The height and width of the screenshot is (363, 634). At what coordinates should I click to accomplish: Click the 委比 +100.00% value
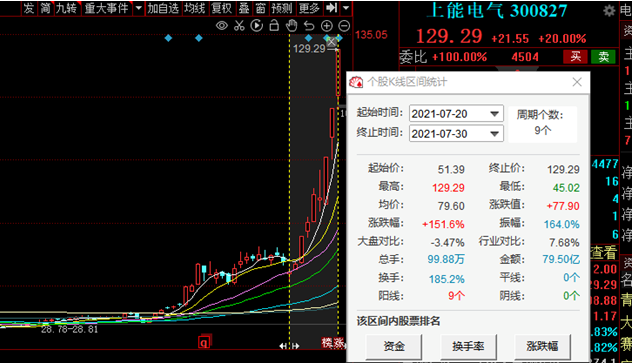coord(459,57)
